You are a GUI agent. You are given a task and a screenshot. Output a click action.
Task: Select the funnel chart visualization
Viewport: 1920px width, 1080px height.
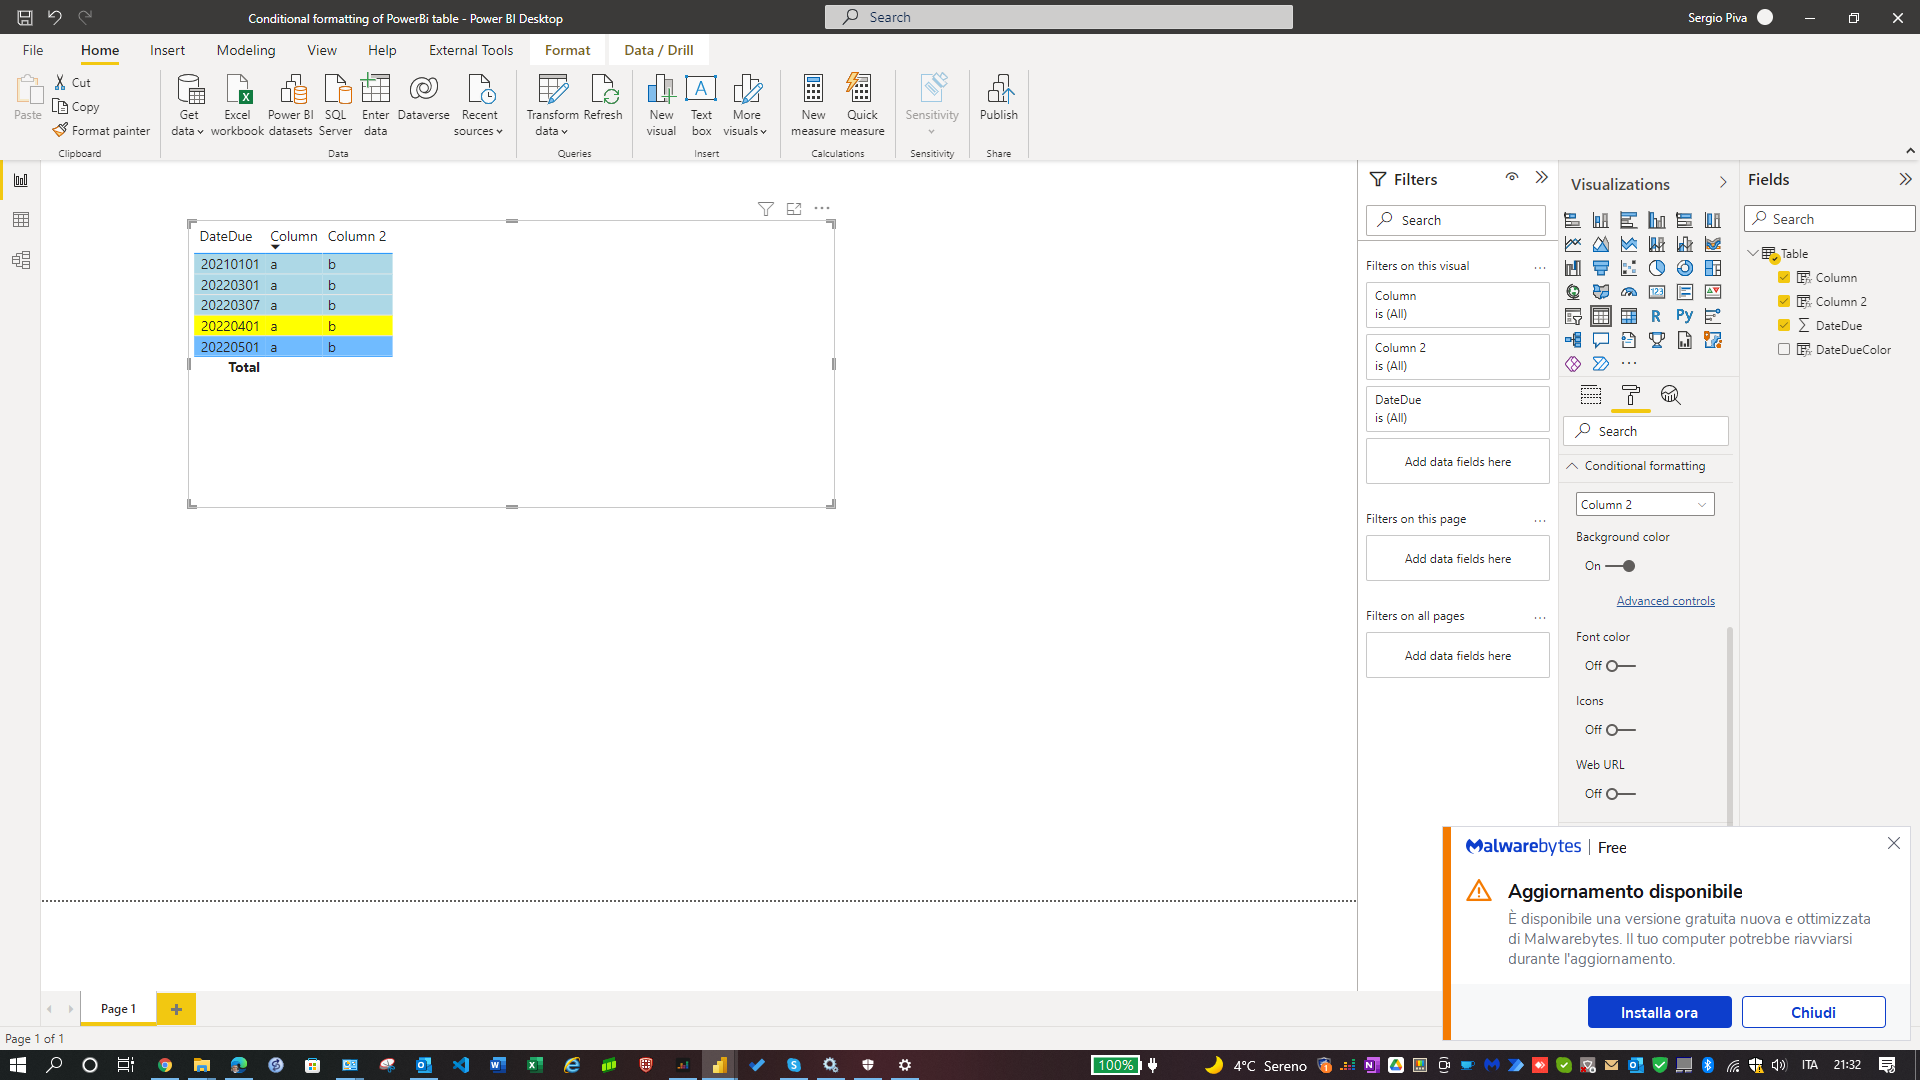(x=1601, y=268)
